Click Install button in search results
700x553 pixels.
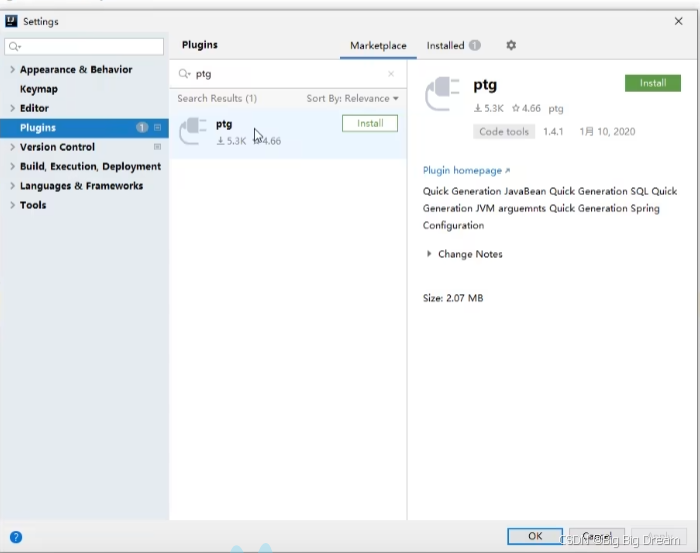click(x=370, y=123)
